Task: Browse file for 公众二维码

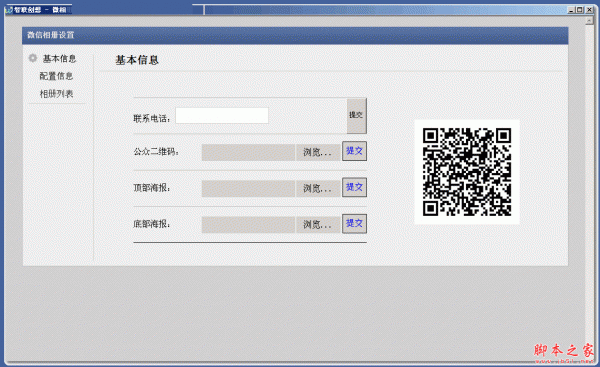Action: pos(318,152)
